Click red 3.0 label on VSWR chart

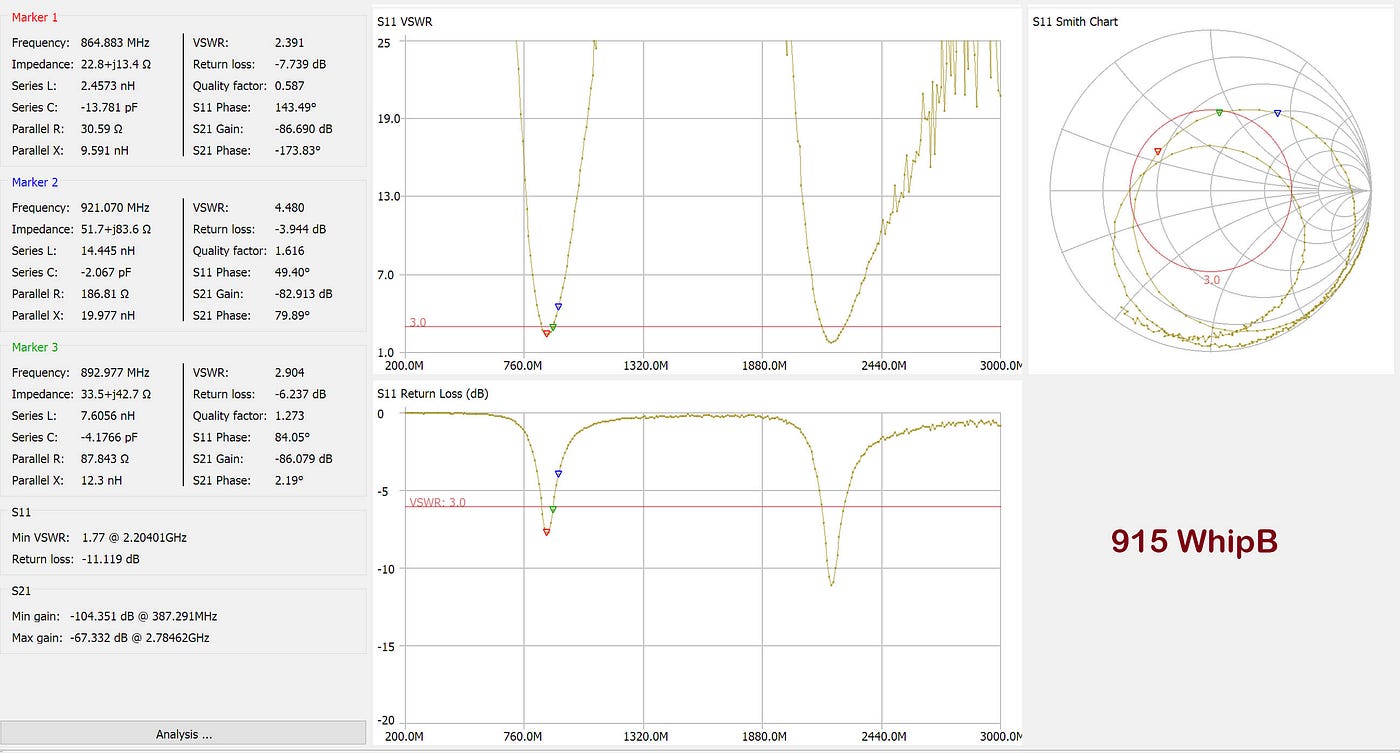tap(418, 323)
